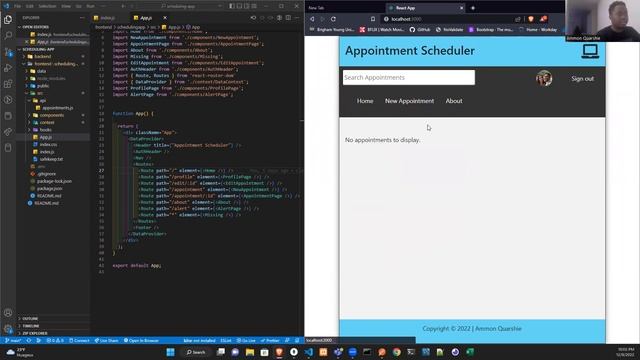Open the Edit menu in VS Code
Viewport: 640px width, 360px height.
tap(30, 6)
